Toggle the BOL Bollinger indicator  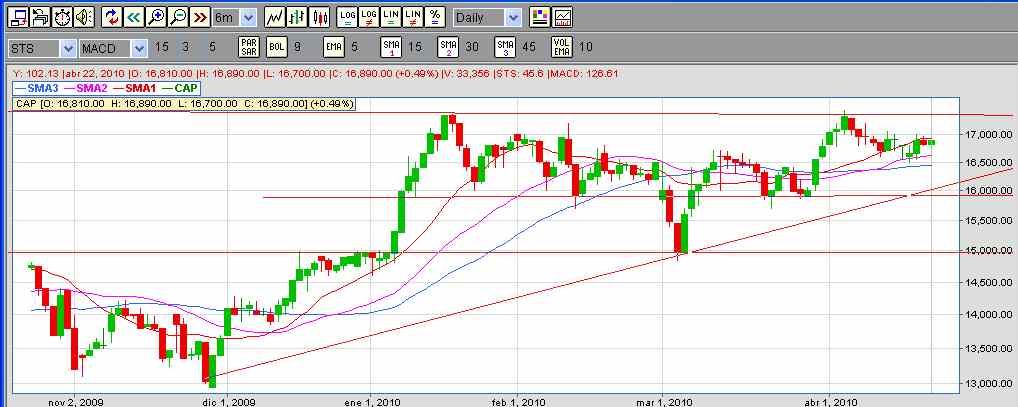click(x=277, y=47)
